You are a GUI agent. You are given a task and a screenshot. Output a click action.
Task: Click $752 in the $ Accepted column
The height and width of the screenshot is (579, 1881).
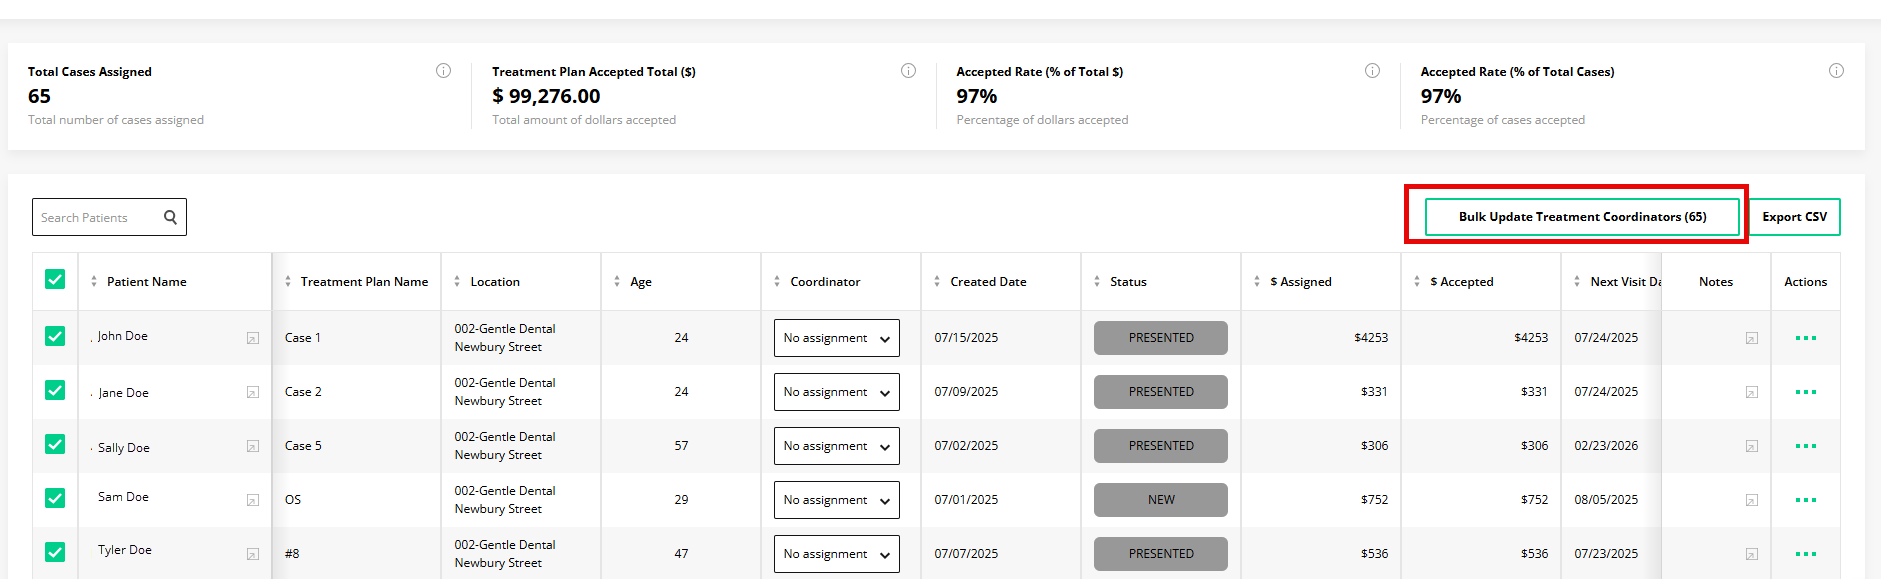1534,500
